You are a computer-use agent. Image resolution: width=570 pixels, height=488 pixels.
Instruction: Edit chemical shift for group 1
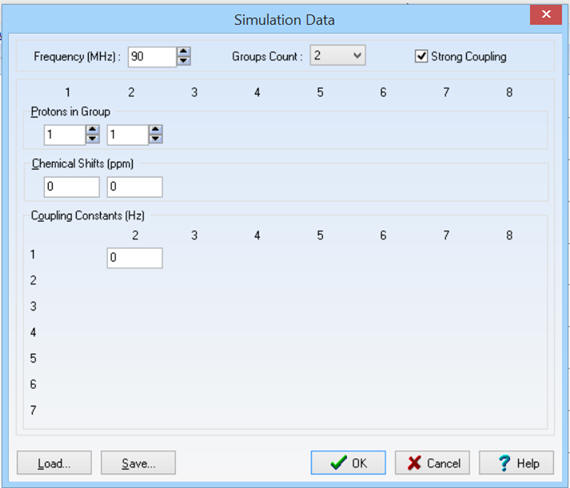[72, 187]
